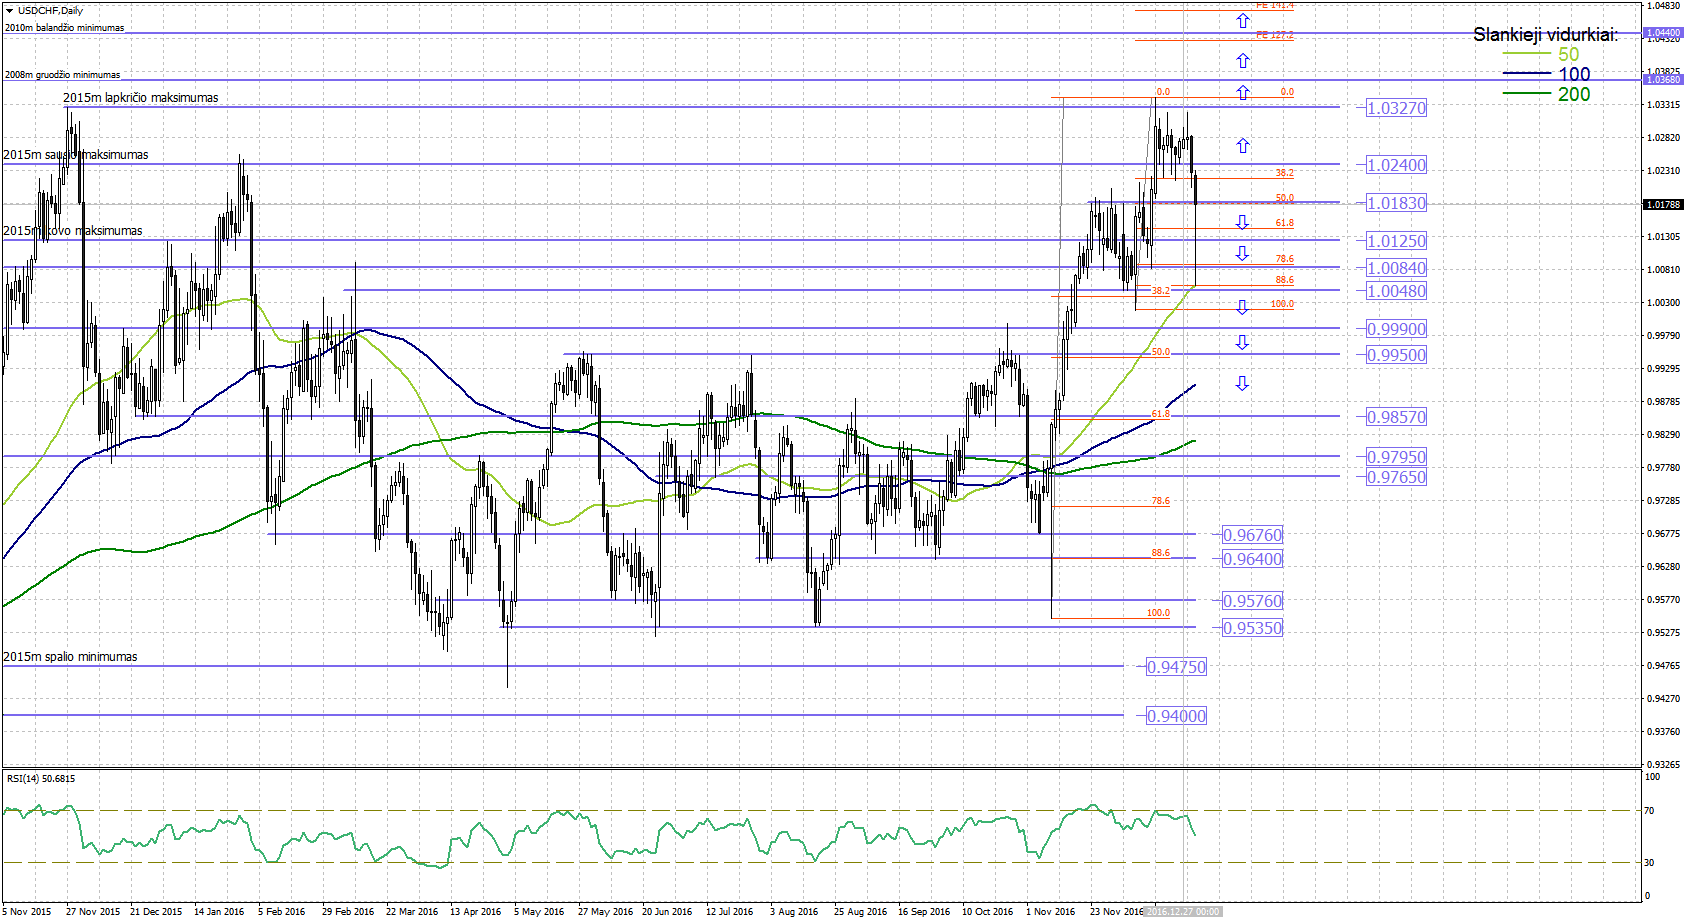1684x923 pixels.
Task: Click the 100 legend number
Action: (x=1574, y=74)
